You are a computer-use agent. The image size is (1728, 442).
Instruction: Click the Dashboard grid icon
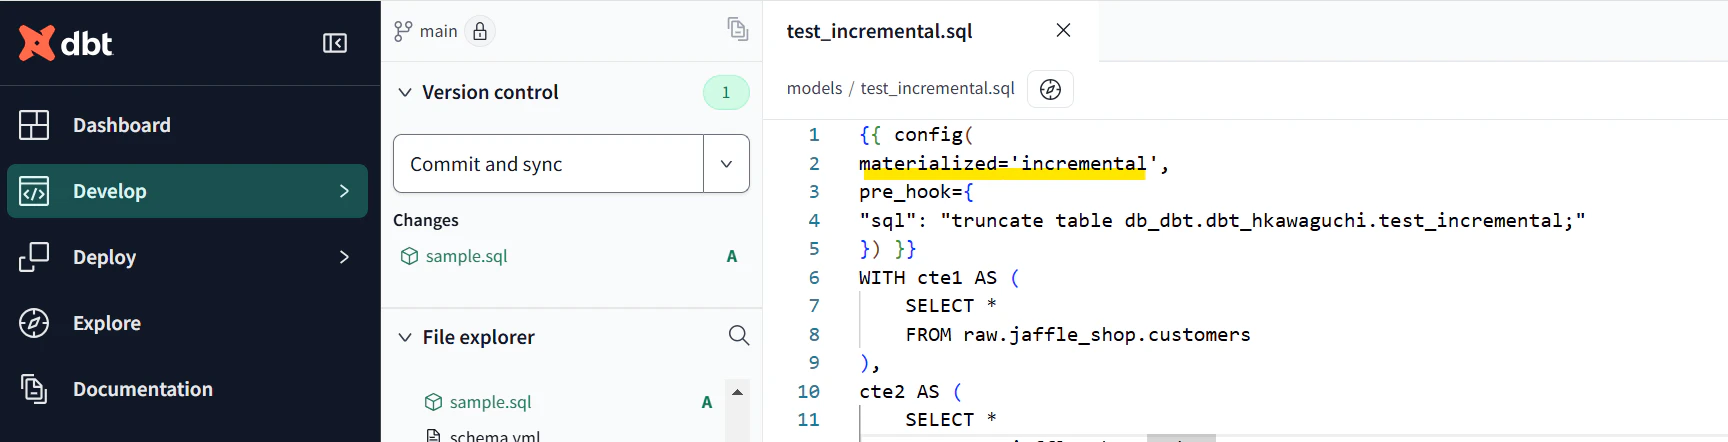[x=34, y=125]
